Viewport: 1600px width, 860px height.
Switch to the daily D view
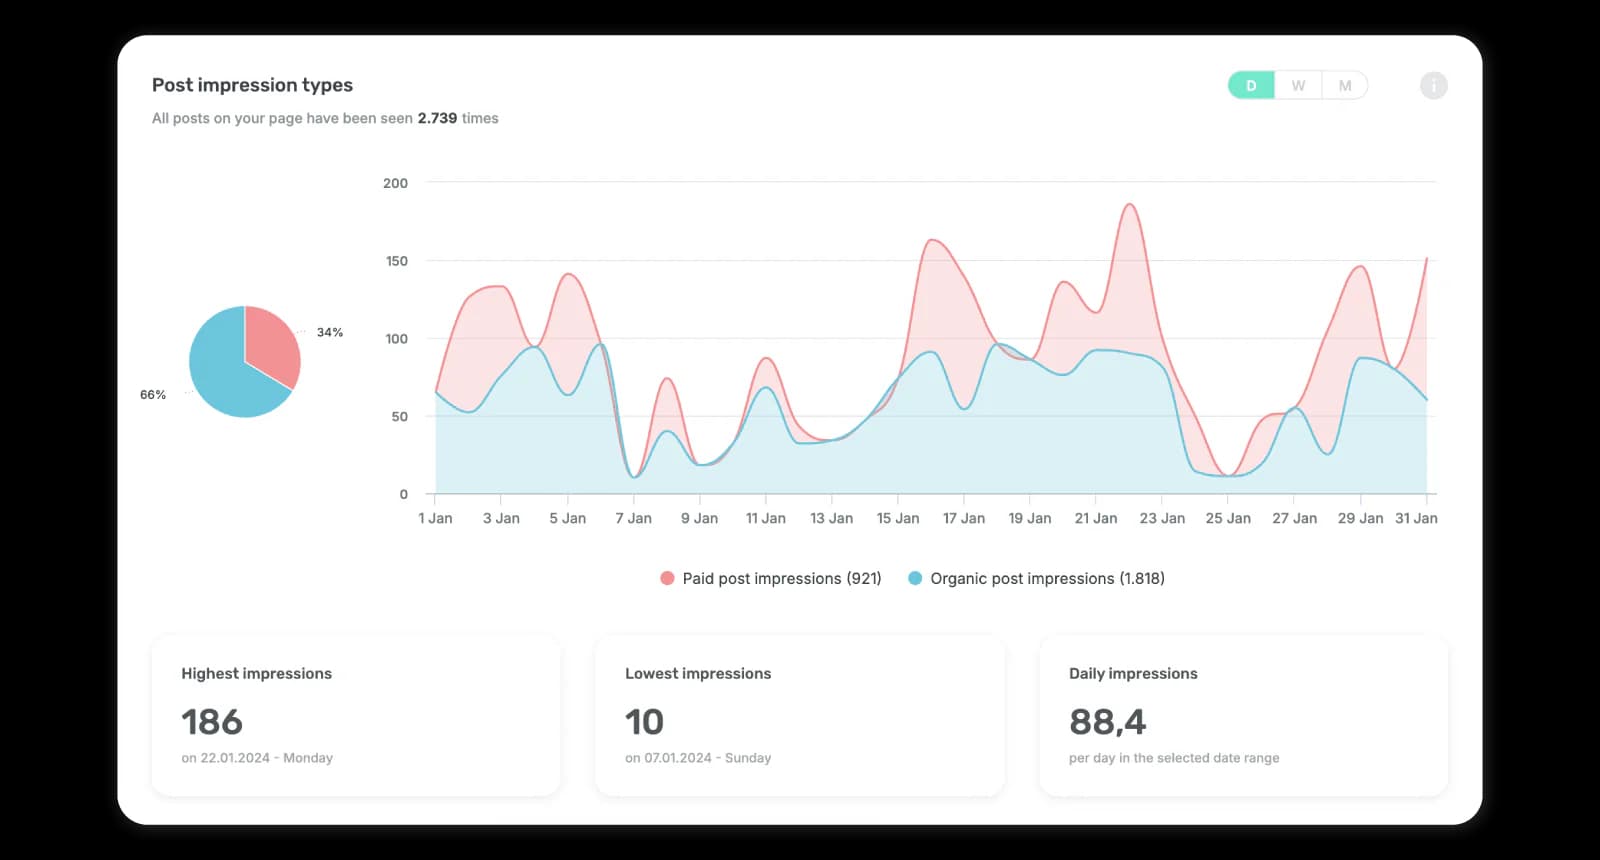[x=1251, y=85]
